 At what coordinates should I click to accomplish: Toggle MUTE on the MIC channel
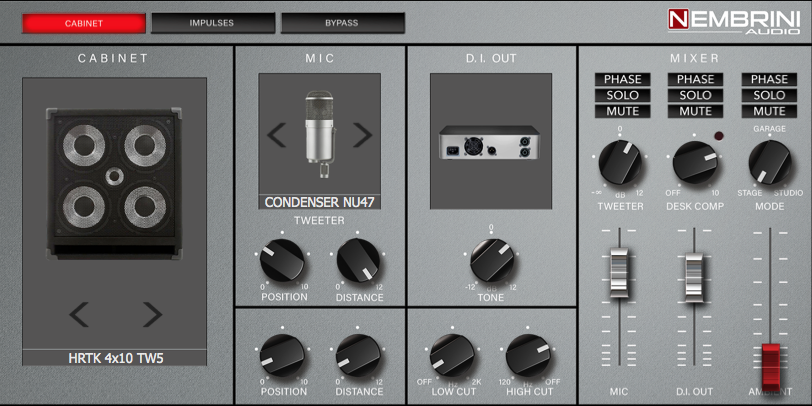[622, 111]
